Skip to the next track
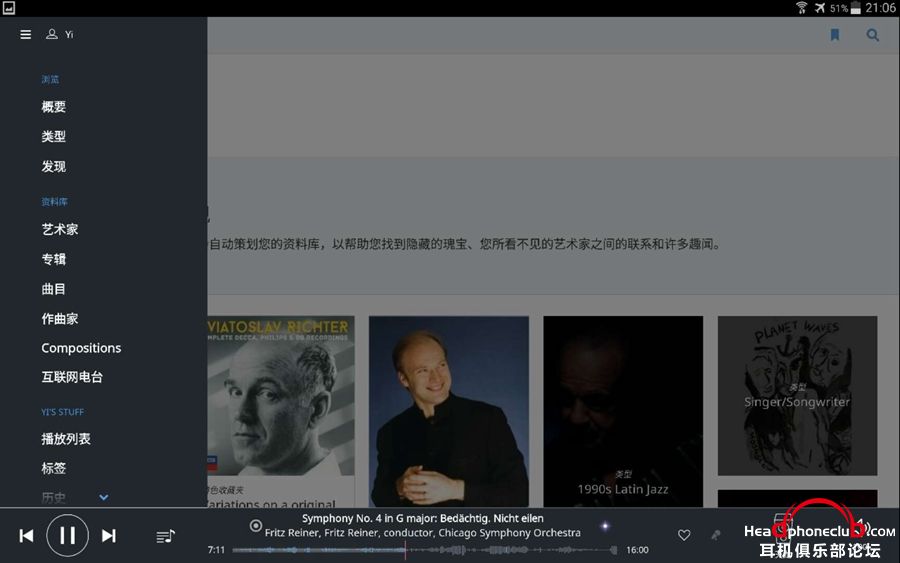 (108, 536)
